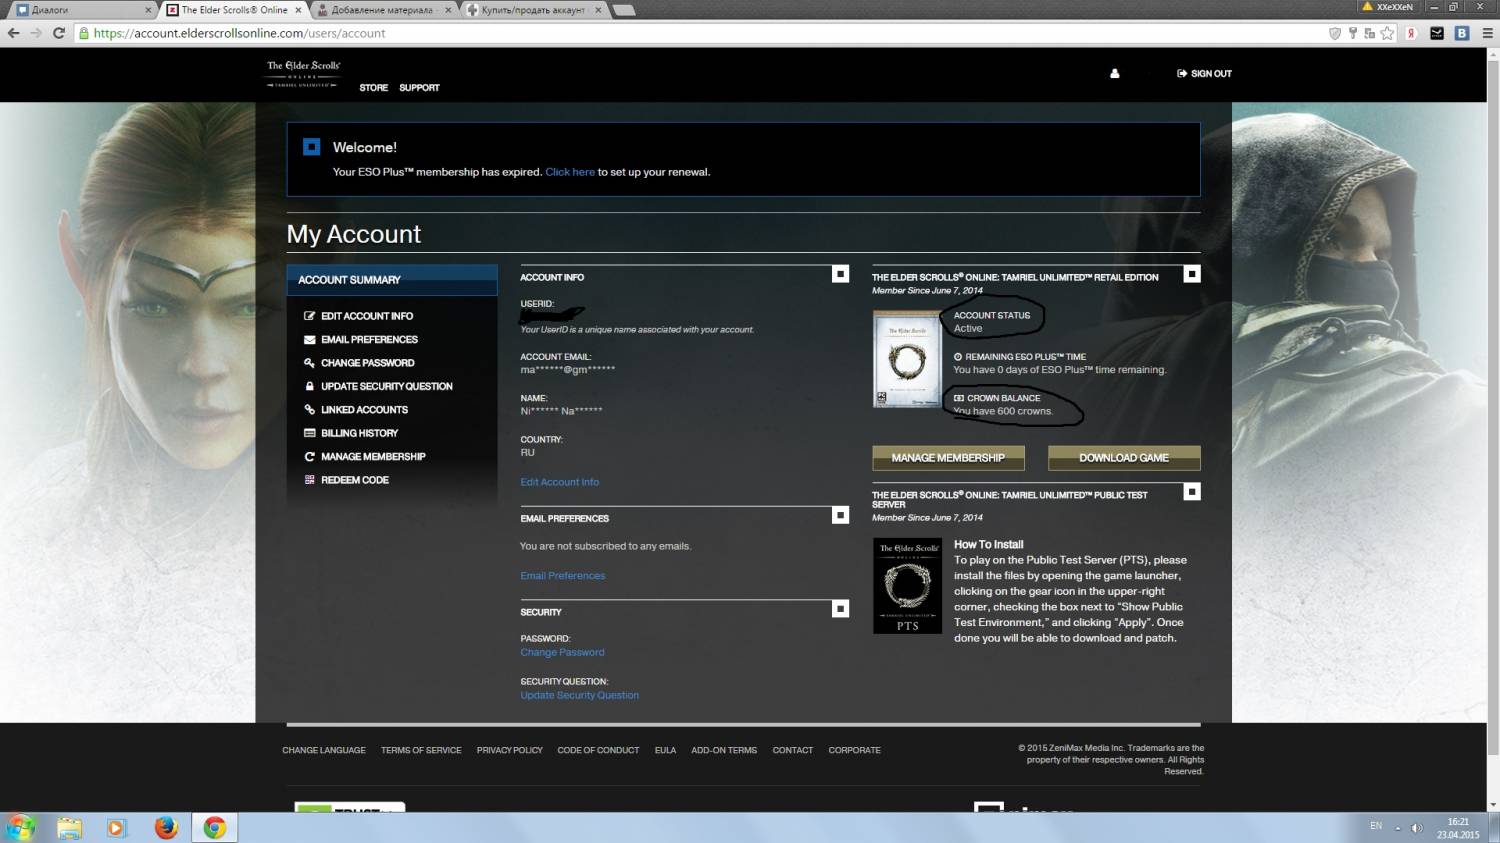Click the retail edition game box thumbnail
The width and height of the screenshot is (1500, 843).
[907, 359]
